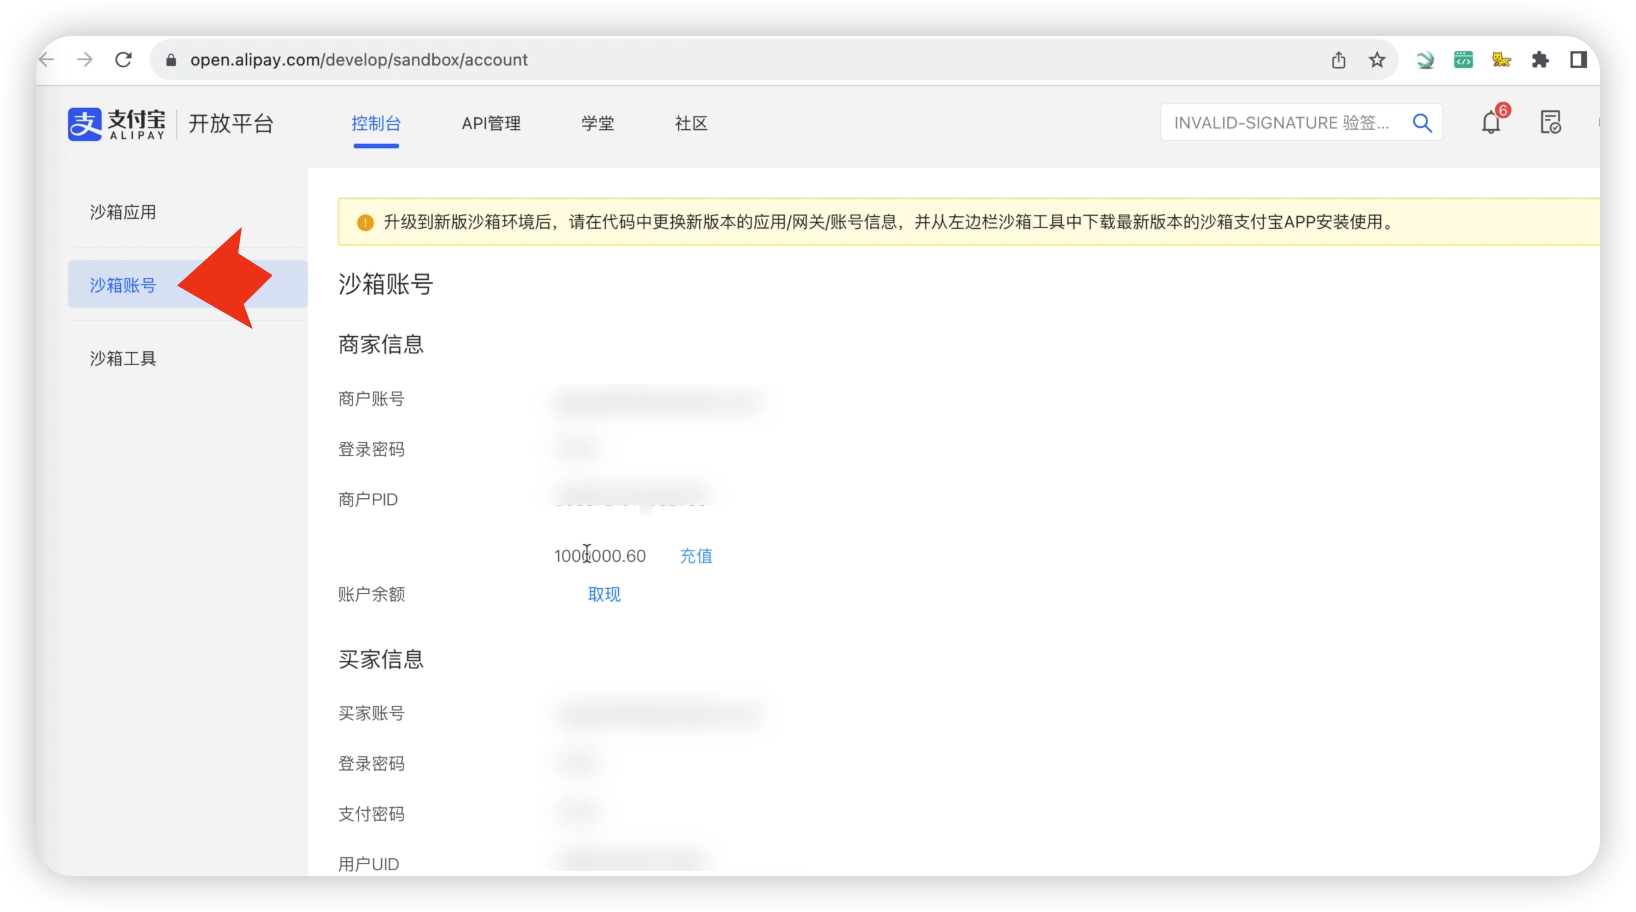Click the search magnifier icon
The width and height of the screenshot is (1636, 912).
pos(1422,123)
